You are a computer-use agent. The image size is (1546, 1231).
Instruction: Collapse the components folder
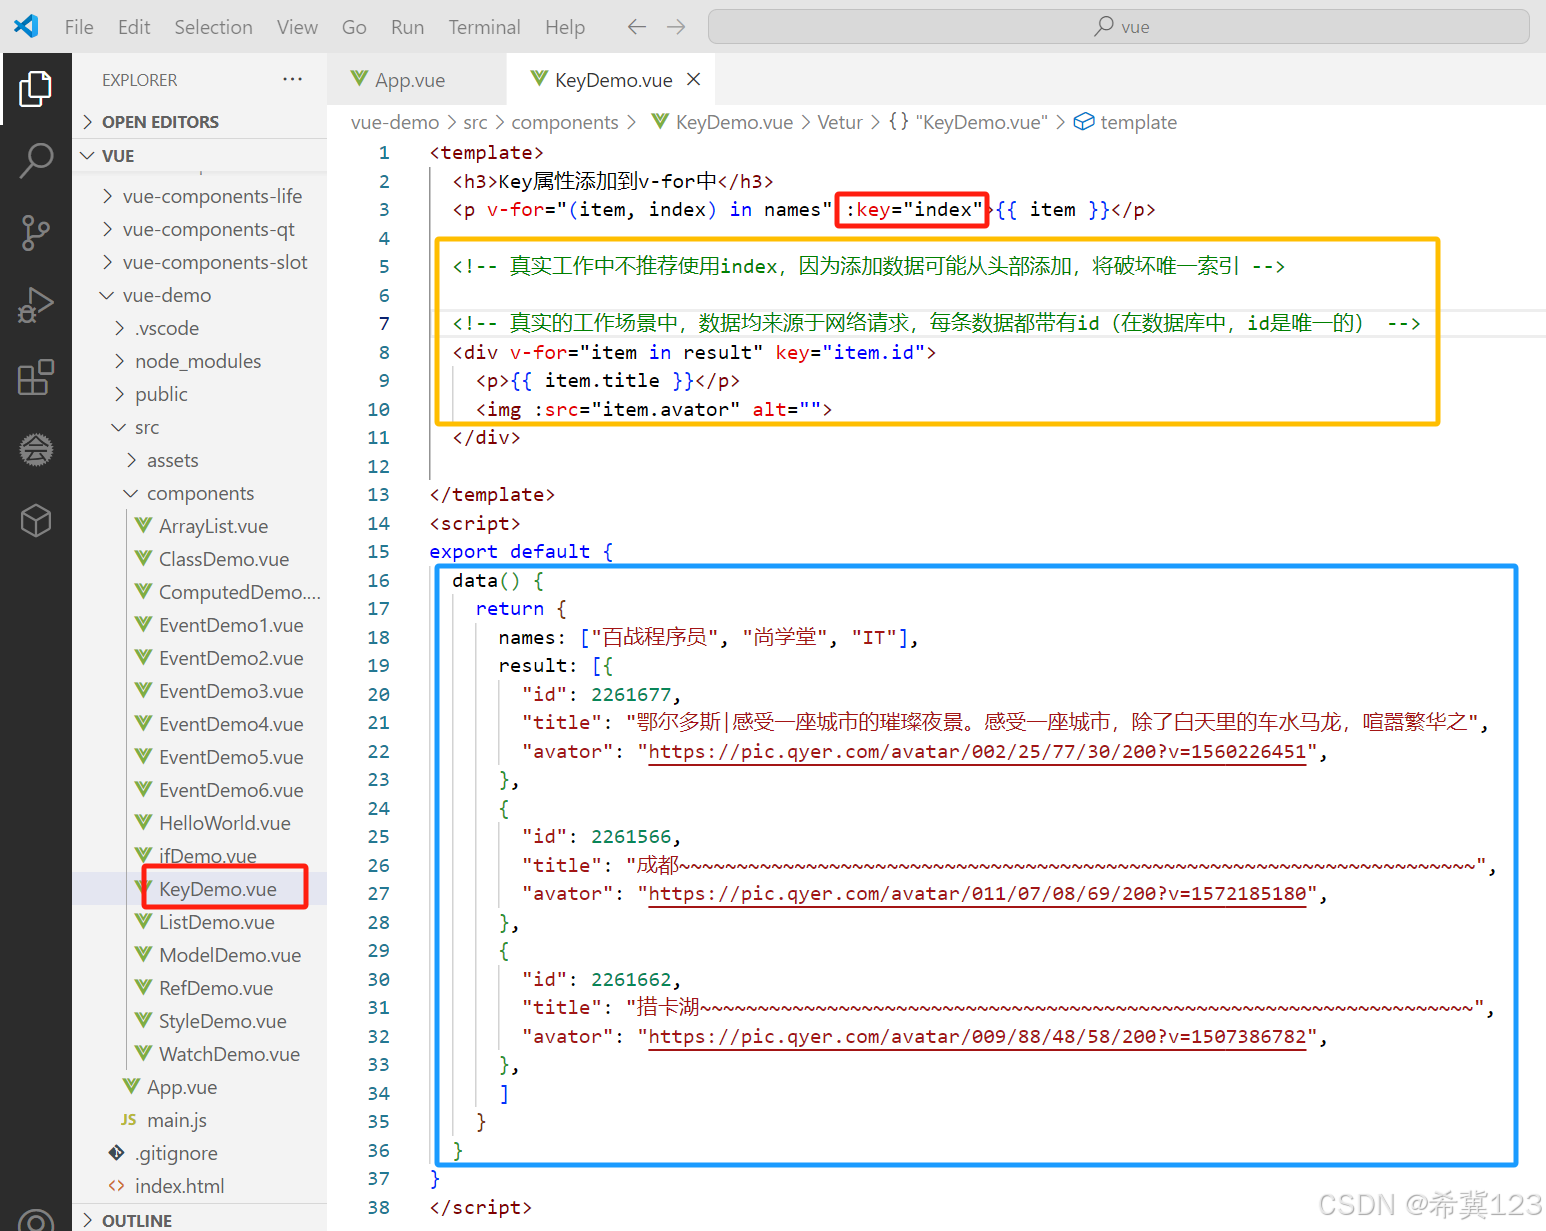click(x=200, y=493)
